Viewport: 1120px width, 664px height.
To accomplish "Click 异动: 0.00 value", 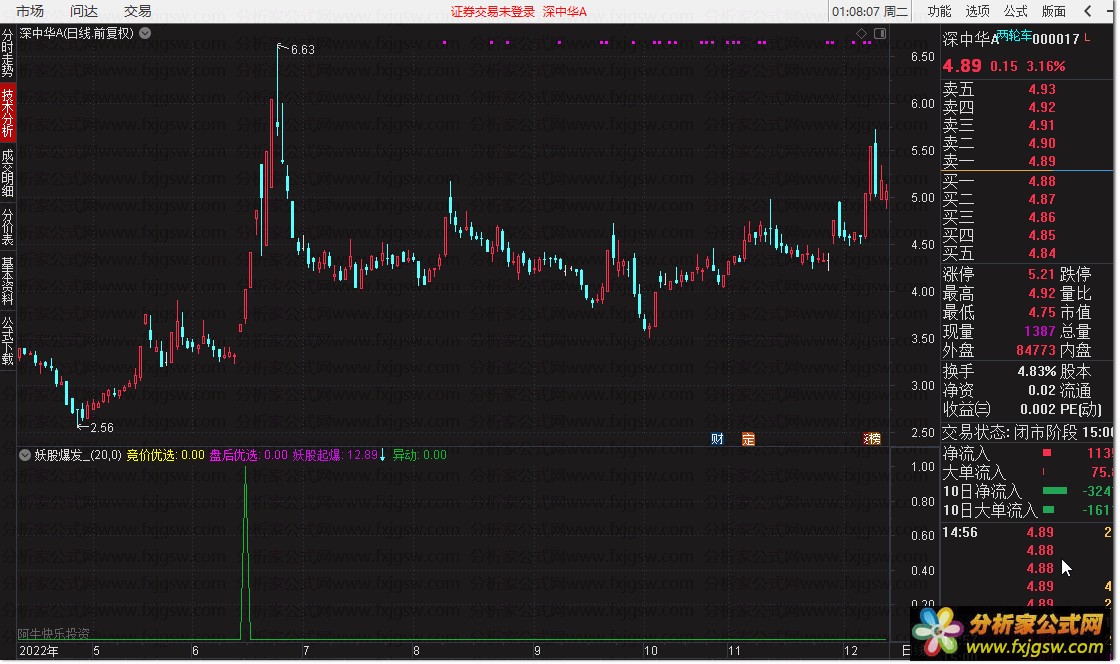I will pos(419,455).
